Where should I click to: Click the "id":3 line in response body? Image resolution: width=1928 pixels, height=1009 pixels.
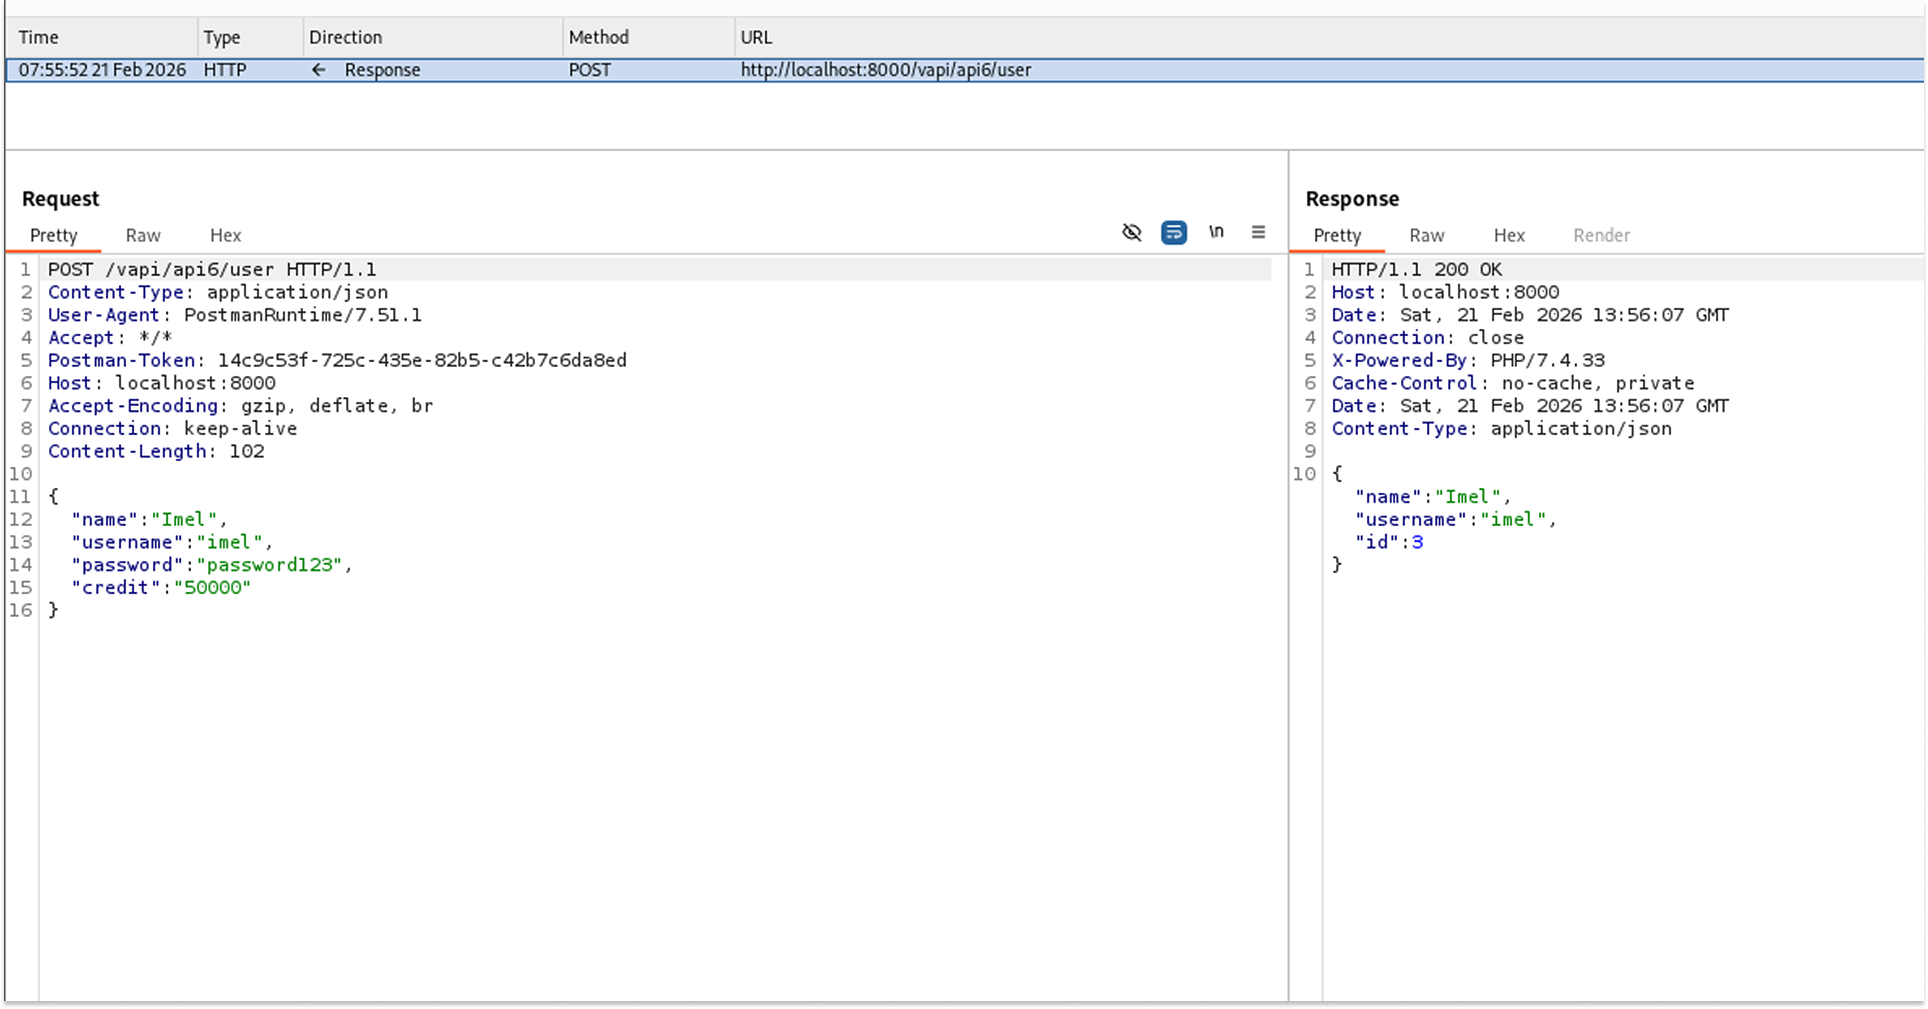[1388, 542]
